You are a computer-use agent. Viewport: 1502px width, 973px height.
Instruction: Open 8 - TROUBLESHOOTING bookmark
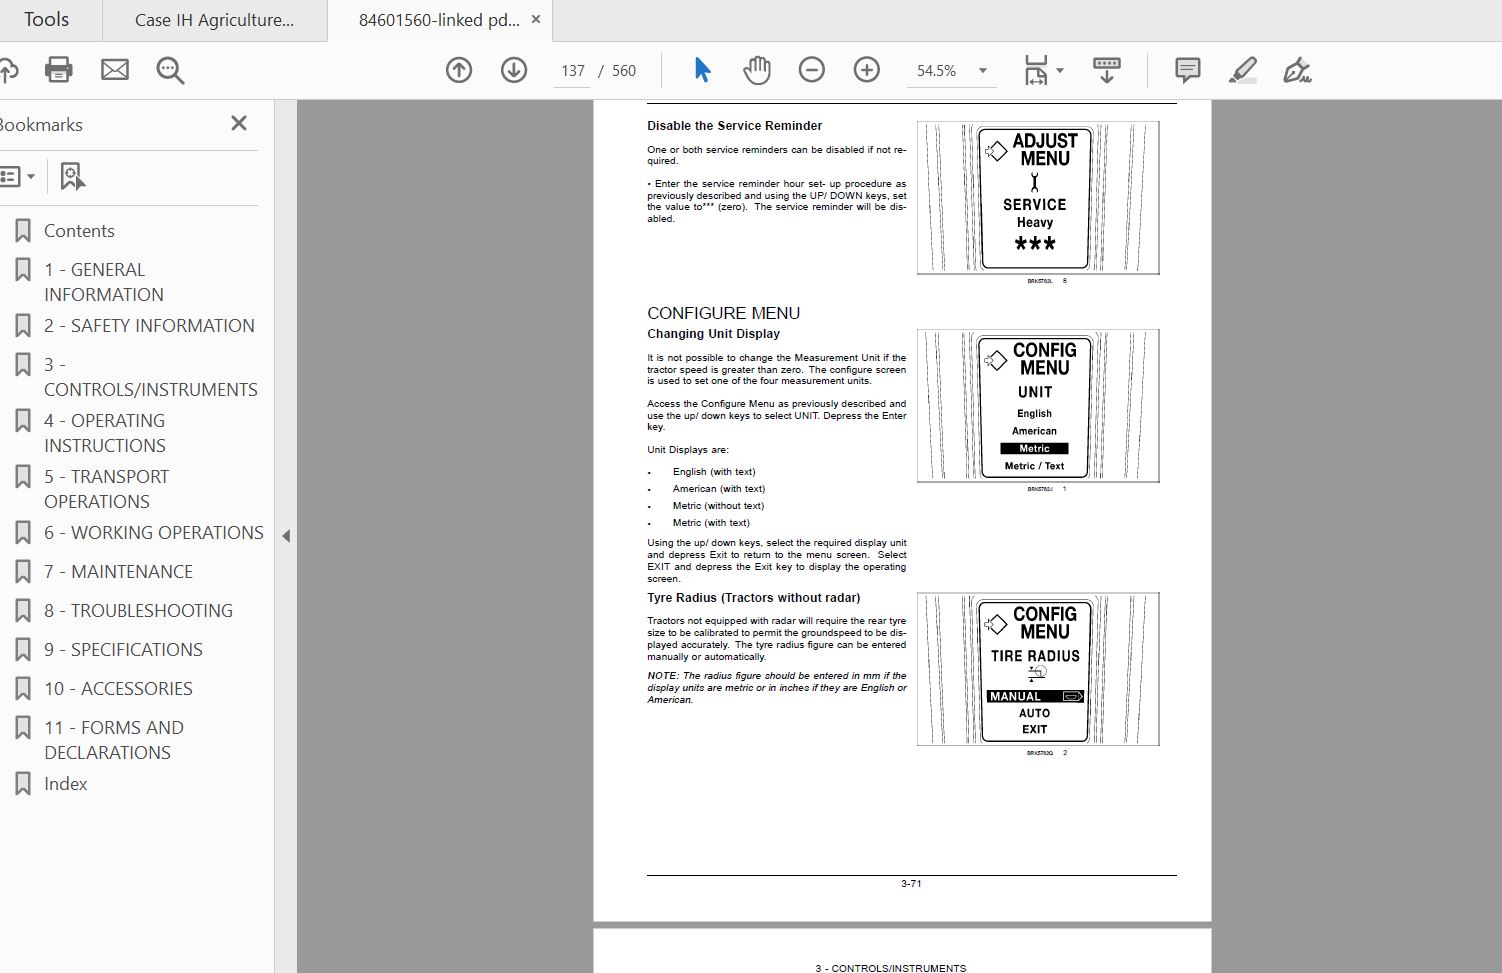138,611
